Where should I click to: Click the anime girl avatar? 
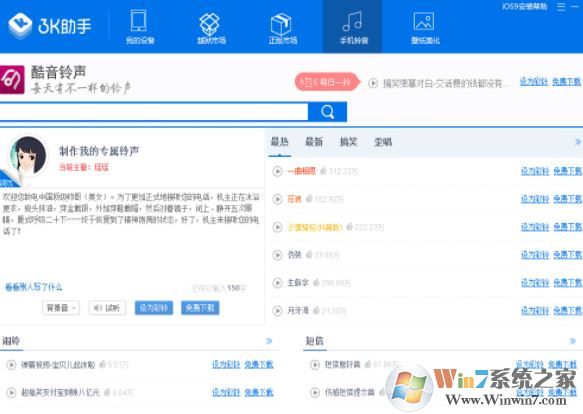click(29, 155)
